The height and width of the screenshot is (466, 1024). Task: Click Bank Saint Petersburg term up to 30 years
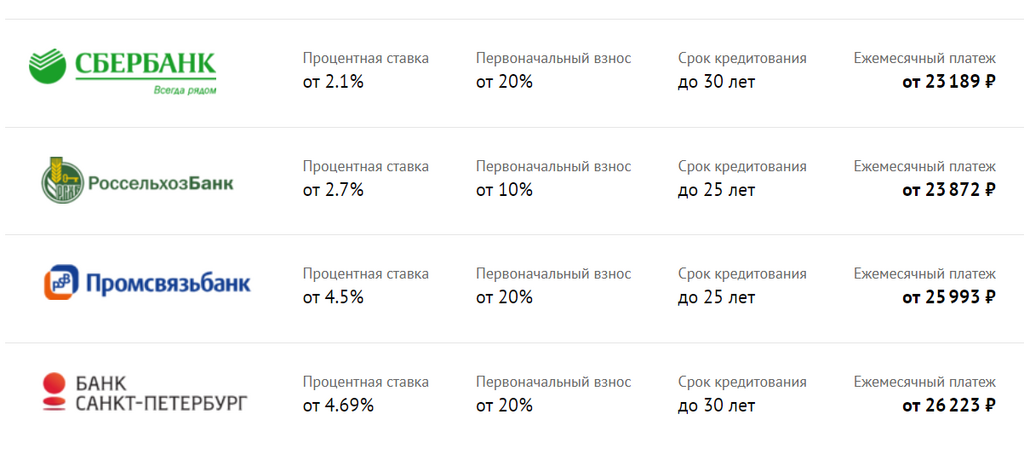(716, 405)
